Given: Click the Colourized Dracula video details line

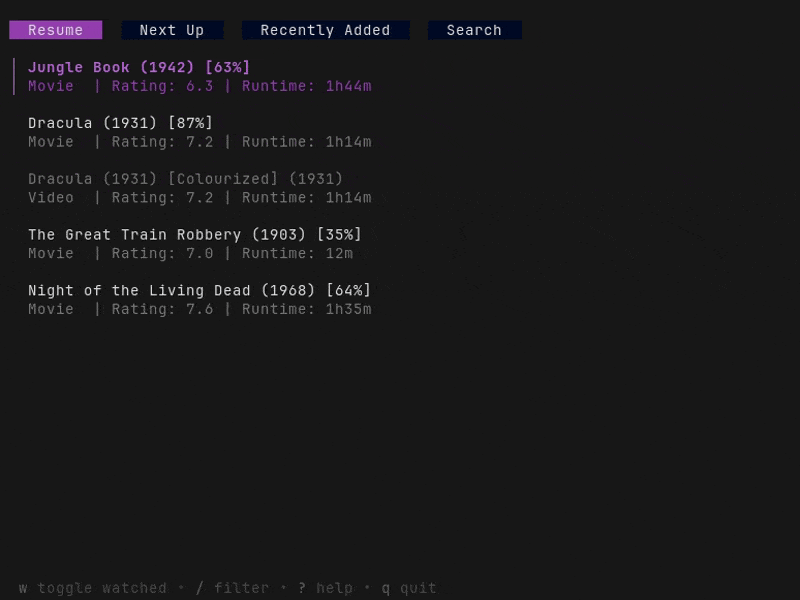Looking at the screenshot, I should [200, 198].
